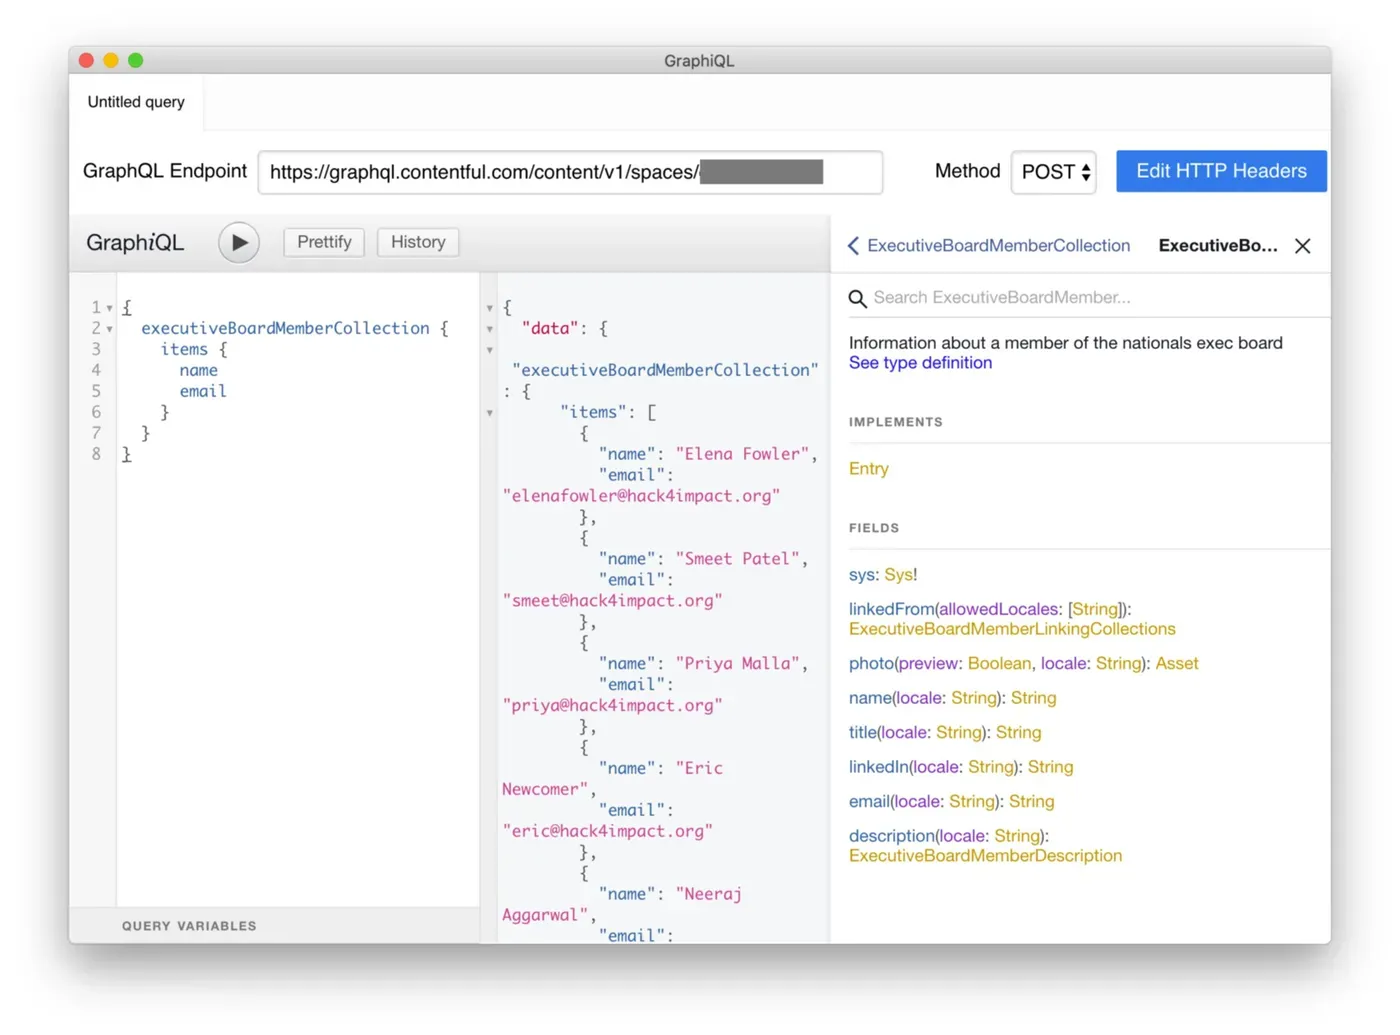
Task: View the Asset type on the photo field
Action: click(1176, 663)
